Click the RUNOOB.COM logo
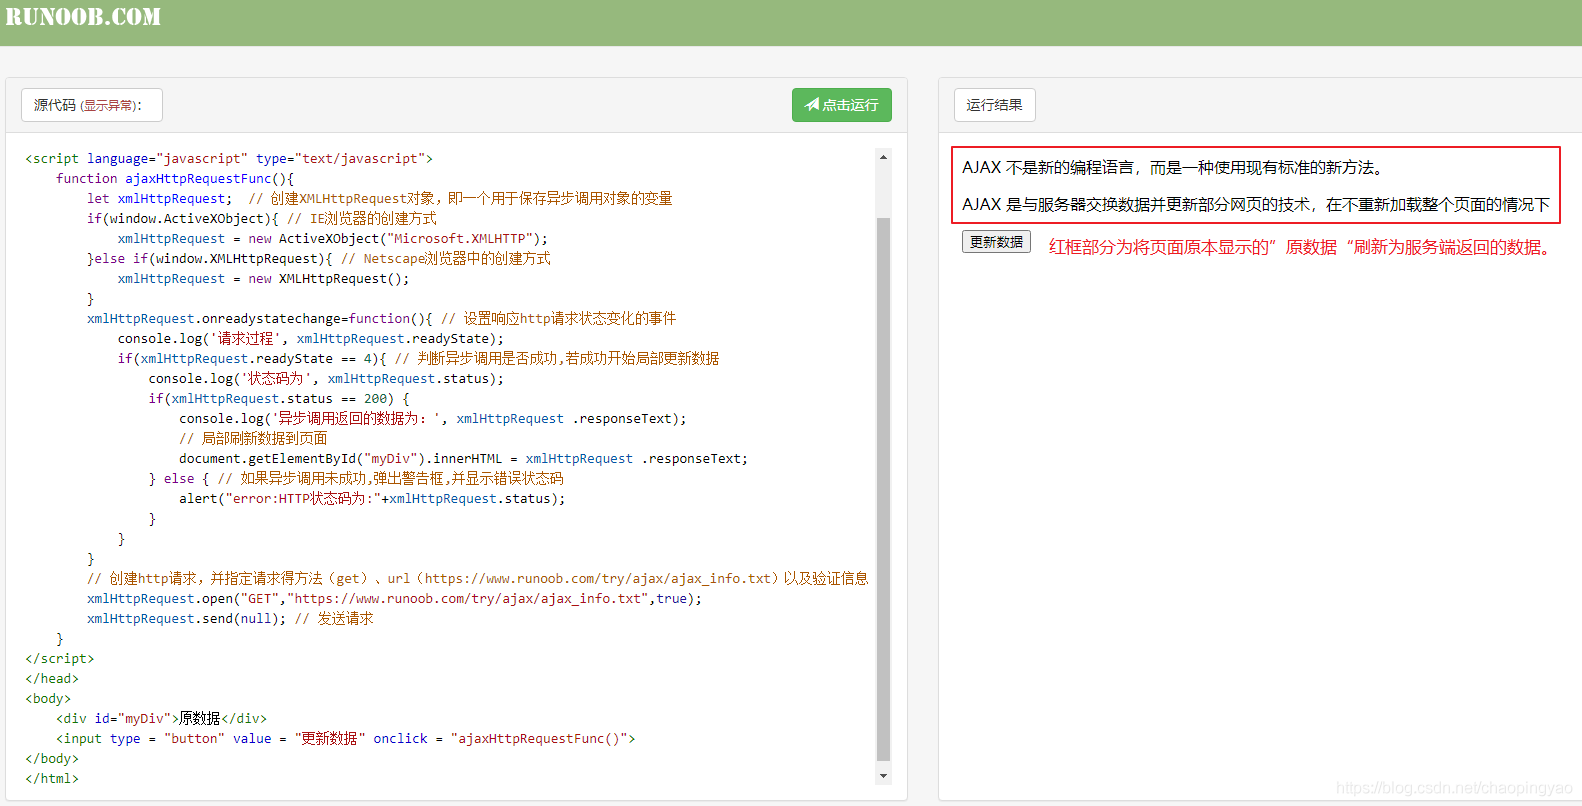The height and width of the screenshot is (806, 1582). 83,17
